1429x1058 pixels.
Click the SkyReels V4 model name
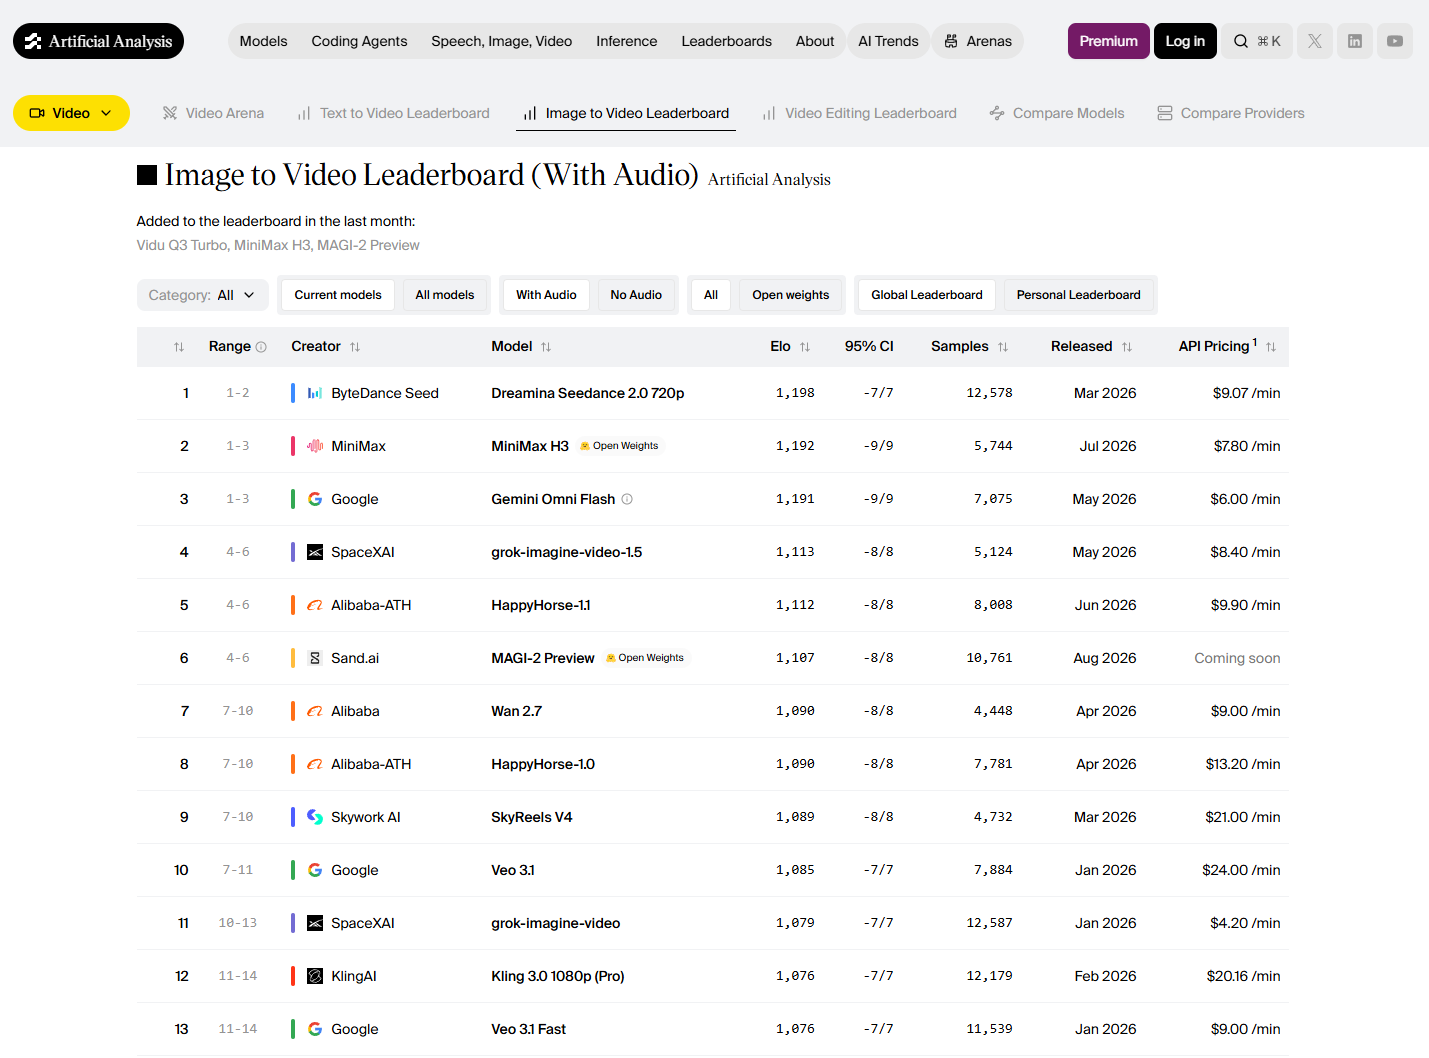click(532, 817)
